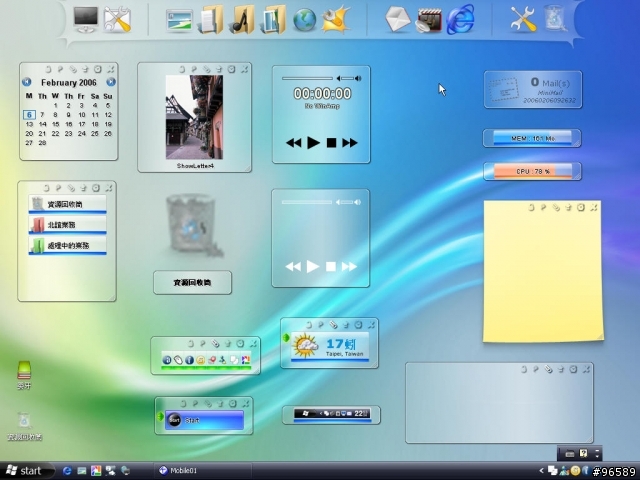
Task: Open the control panel wrench-and-envelope dock icon
Action: coord(117,19)
